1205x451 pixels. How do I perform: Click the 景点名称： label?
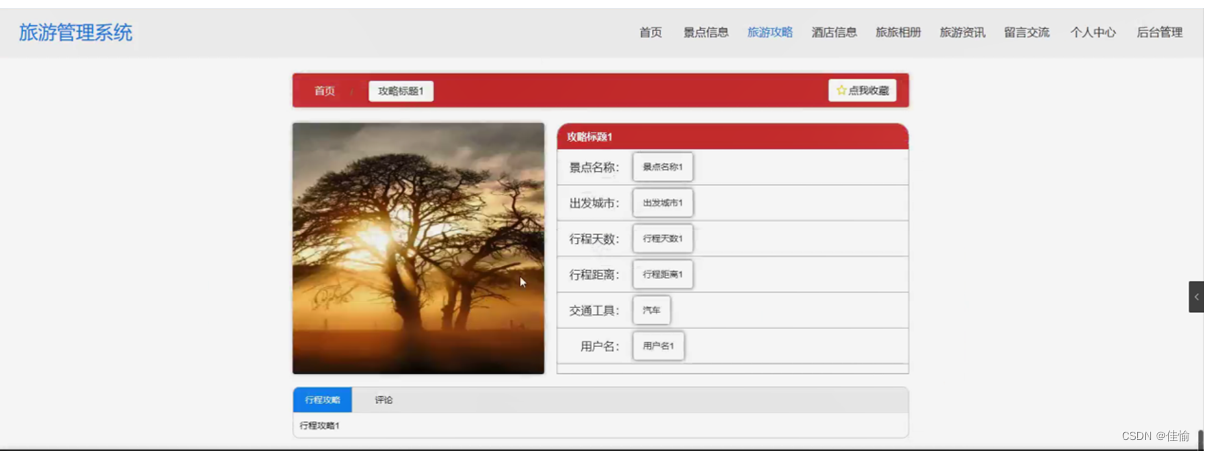[x=595, y=168]
